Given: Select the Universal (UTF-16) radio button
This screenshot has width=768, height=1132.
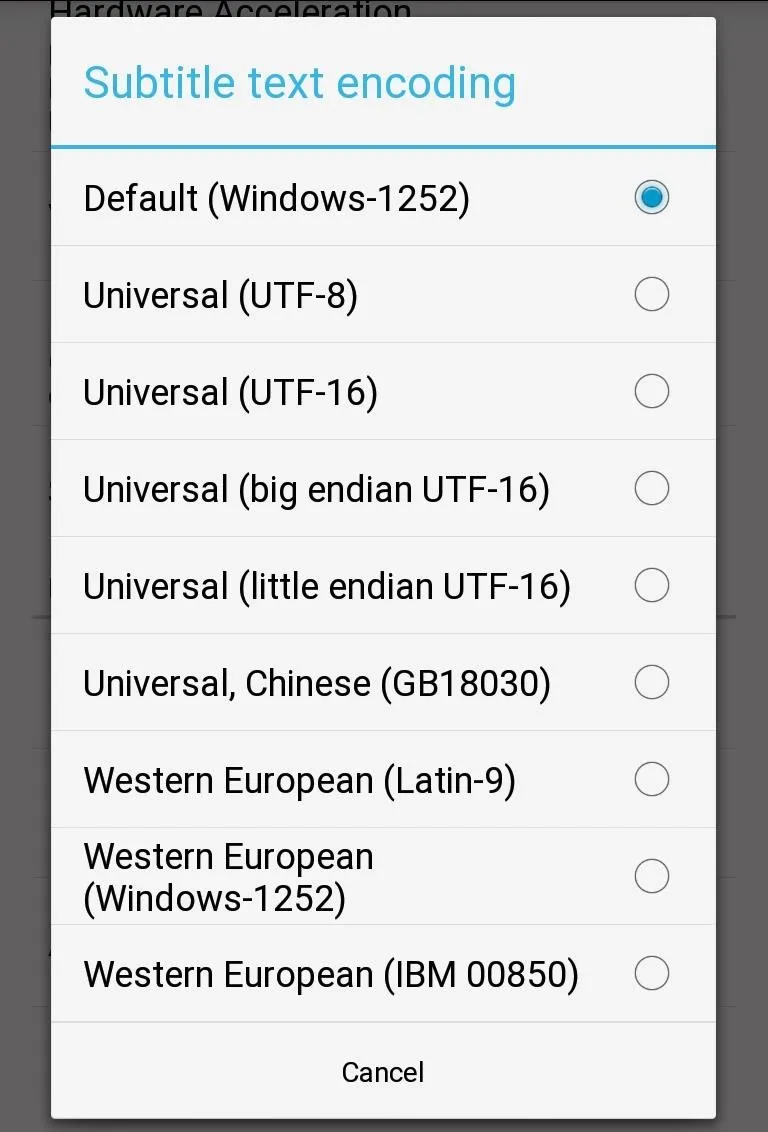Looking at the screenshot, I should pos(651,391).
